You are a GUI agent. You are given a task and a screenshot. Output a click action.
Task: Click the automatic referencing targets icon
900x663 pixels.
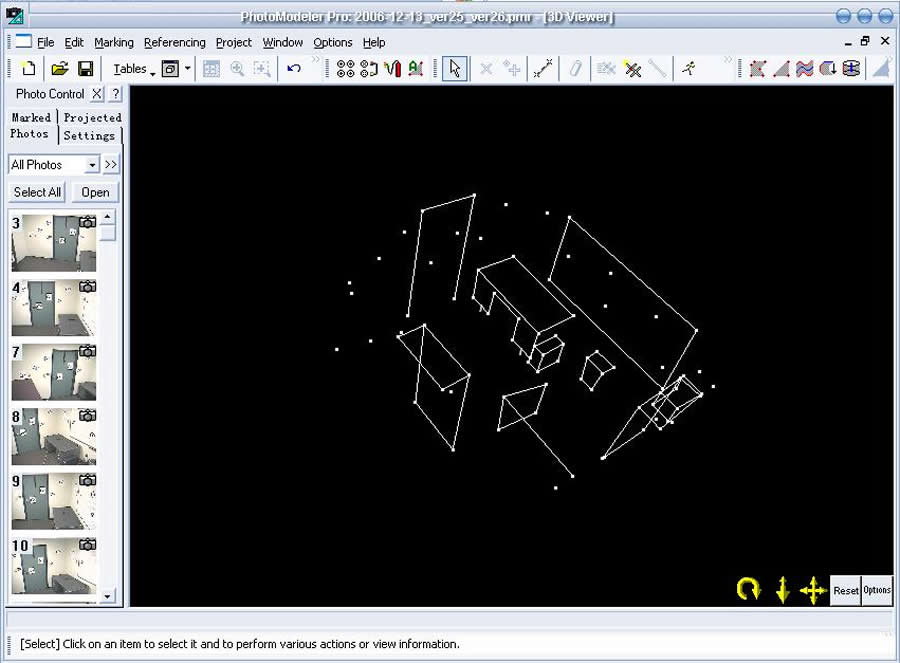tap(369, 69)
